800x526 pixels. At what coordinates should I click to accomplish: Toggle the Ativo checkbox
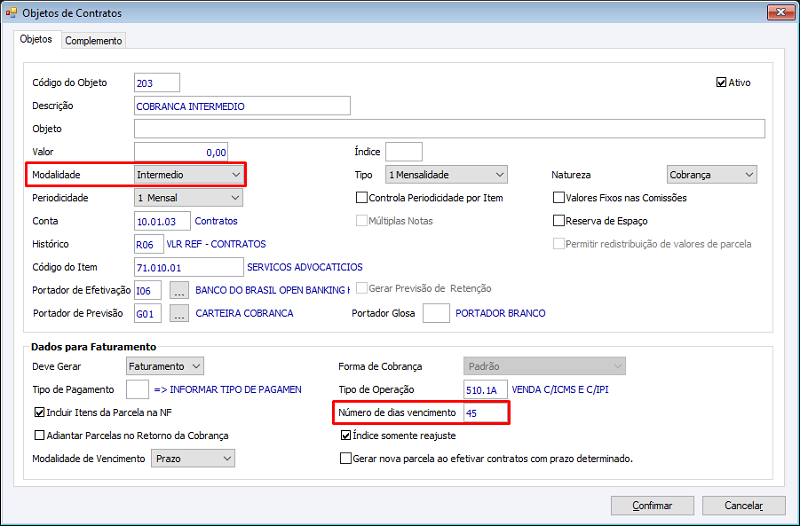pyautogui.click(x=721, y=82)
